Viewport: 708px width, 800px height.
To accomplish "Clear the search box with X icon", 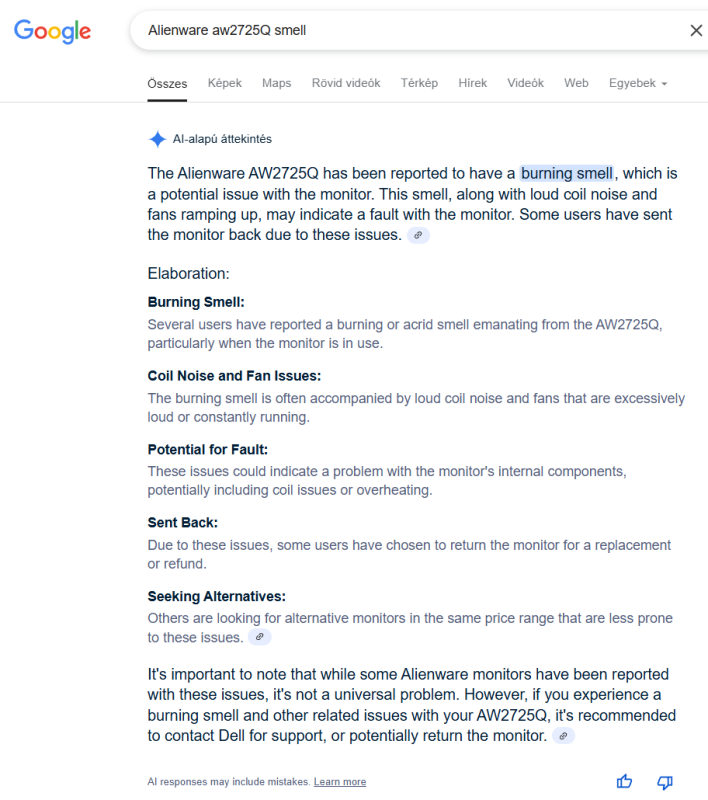I will [x=696, y=31].
